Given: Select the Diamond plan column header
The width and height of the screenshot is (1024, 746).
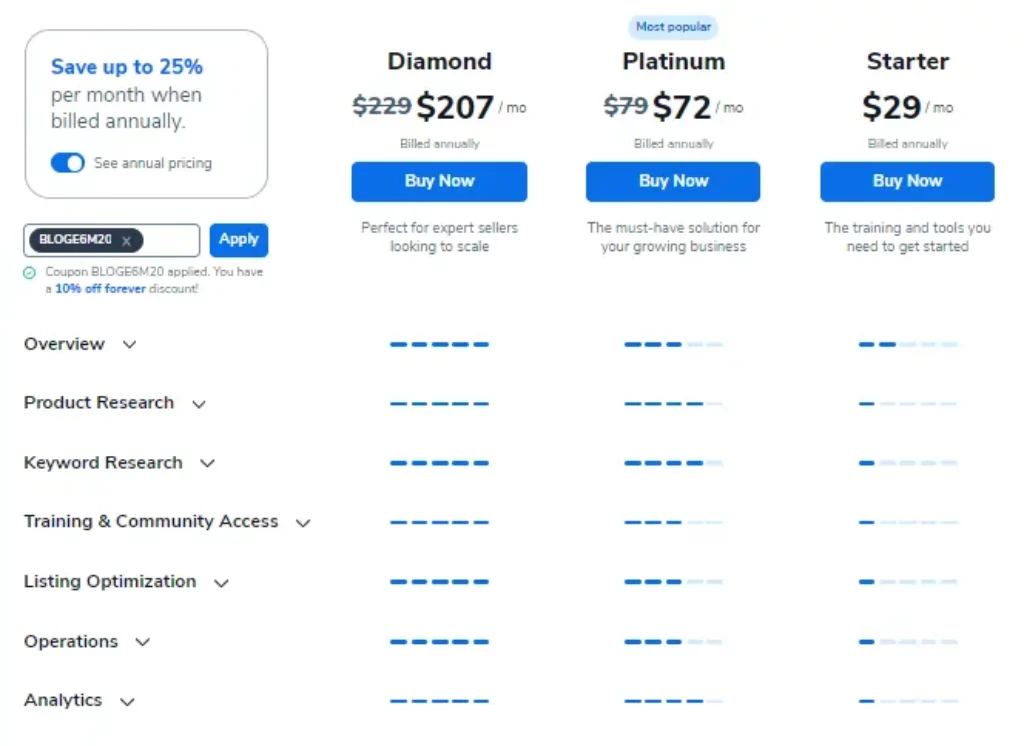Looking at the screenshot, I should tap(439, 61).
